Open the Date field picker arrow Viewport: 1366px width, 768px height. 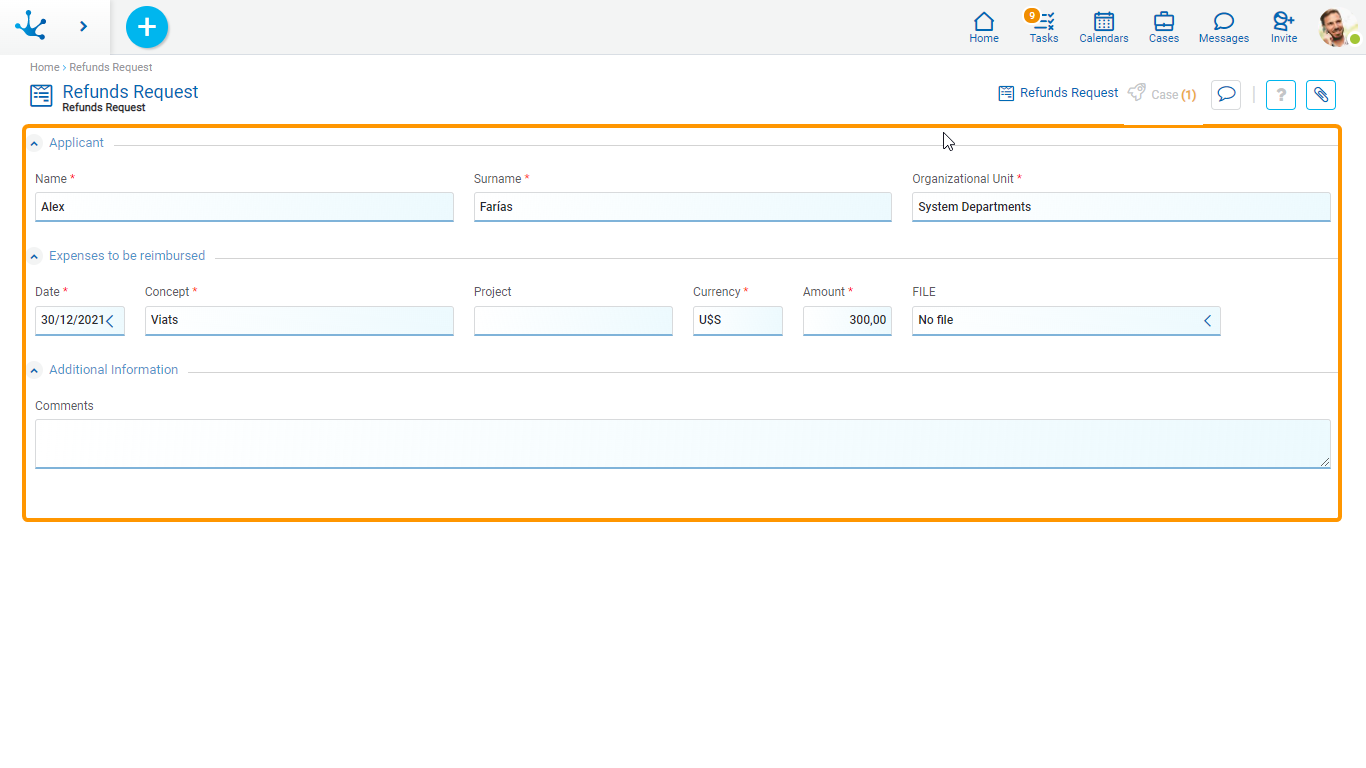[110, 321]
